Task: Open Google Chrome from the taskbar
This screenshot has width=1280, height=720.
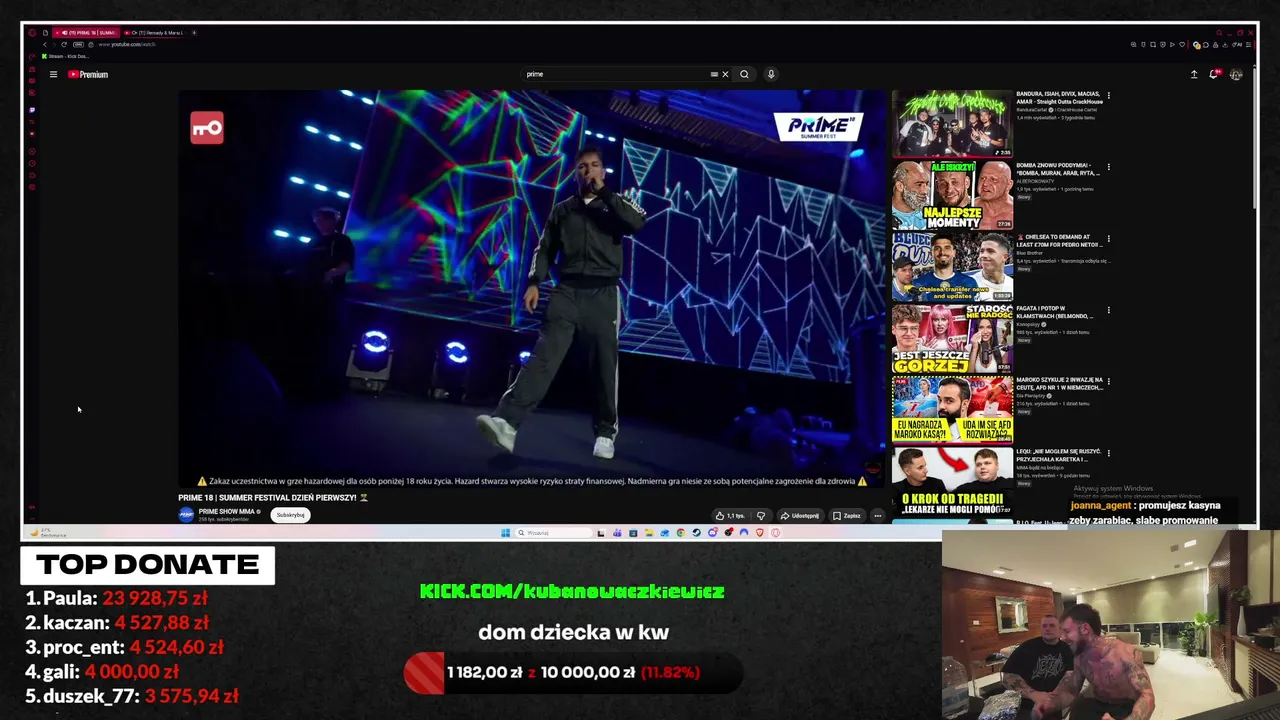Action: 680,533
